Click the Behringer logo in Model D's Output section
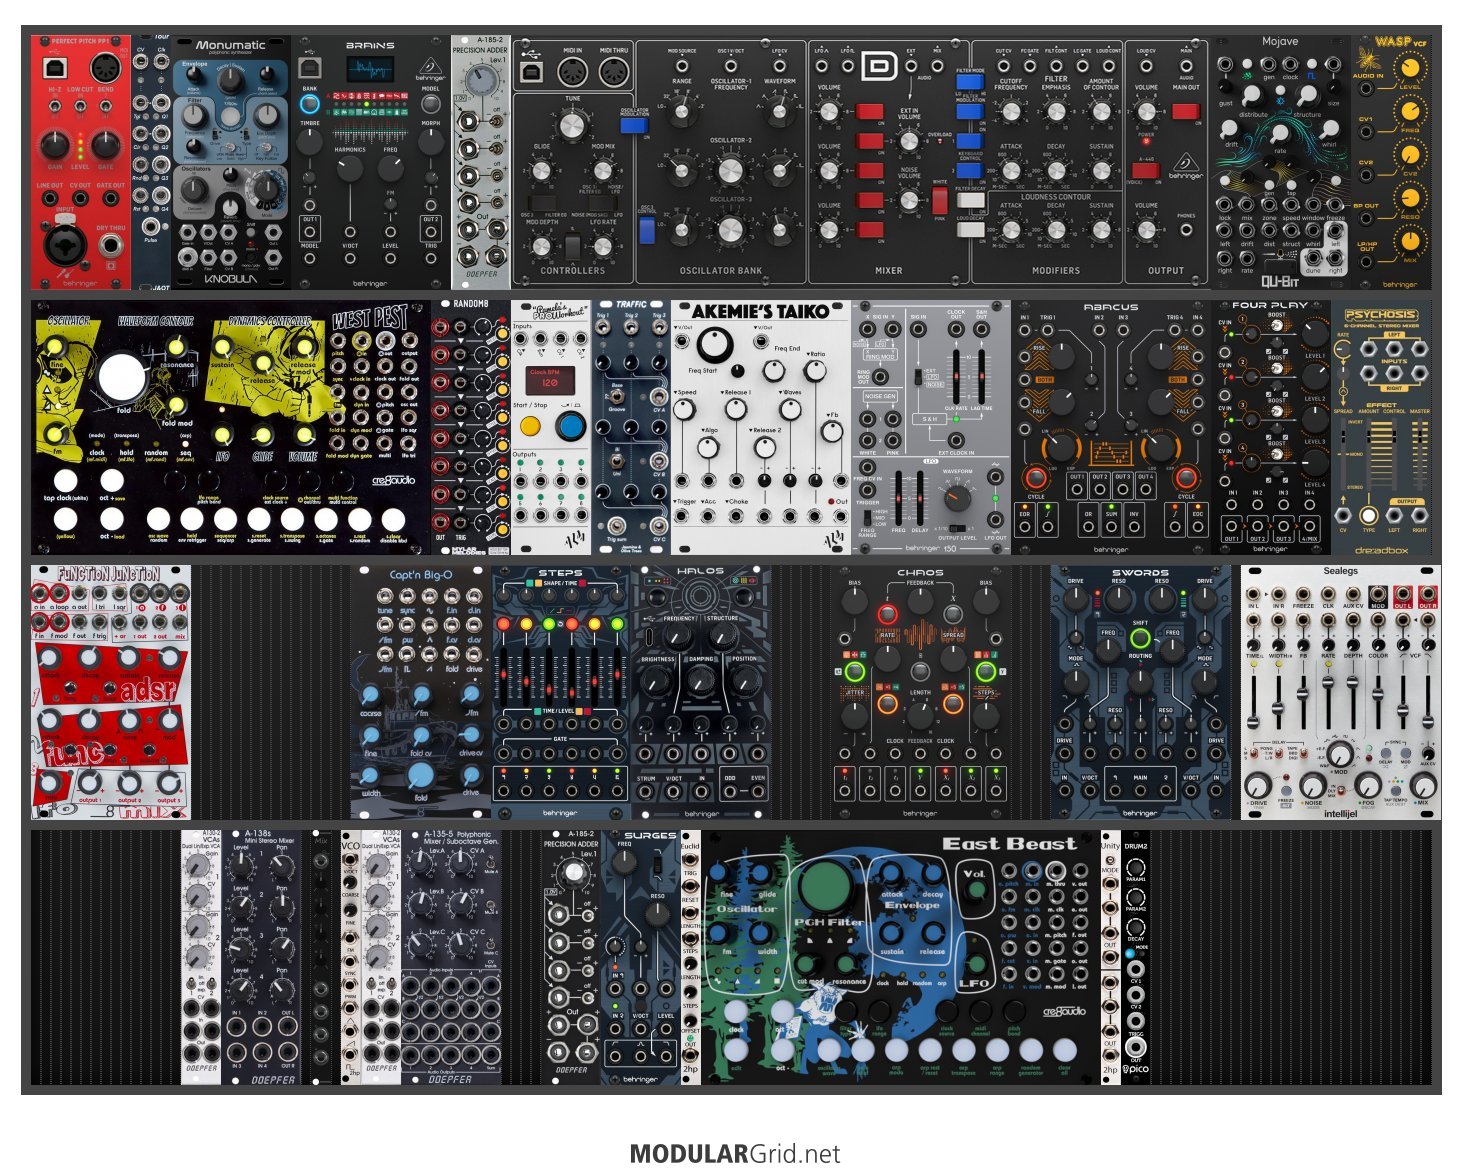Screen dimensions: 1472x1175 pyautogui.click(x=1185, y=166)
